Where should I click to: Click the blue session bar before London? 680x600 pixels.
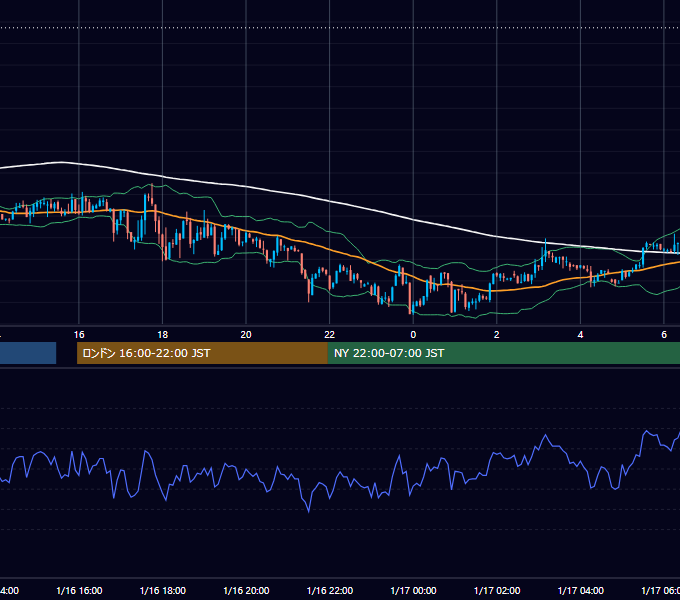point(28,353)
